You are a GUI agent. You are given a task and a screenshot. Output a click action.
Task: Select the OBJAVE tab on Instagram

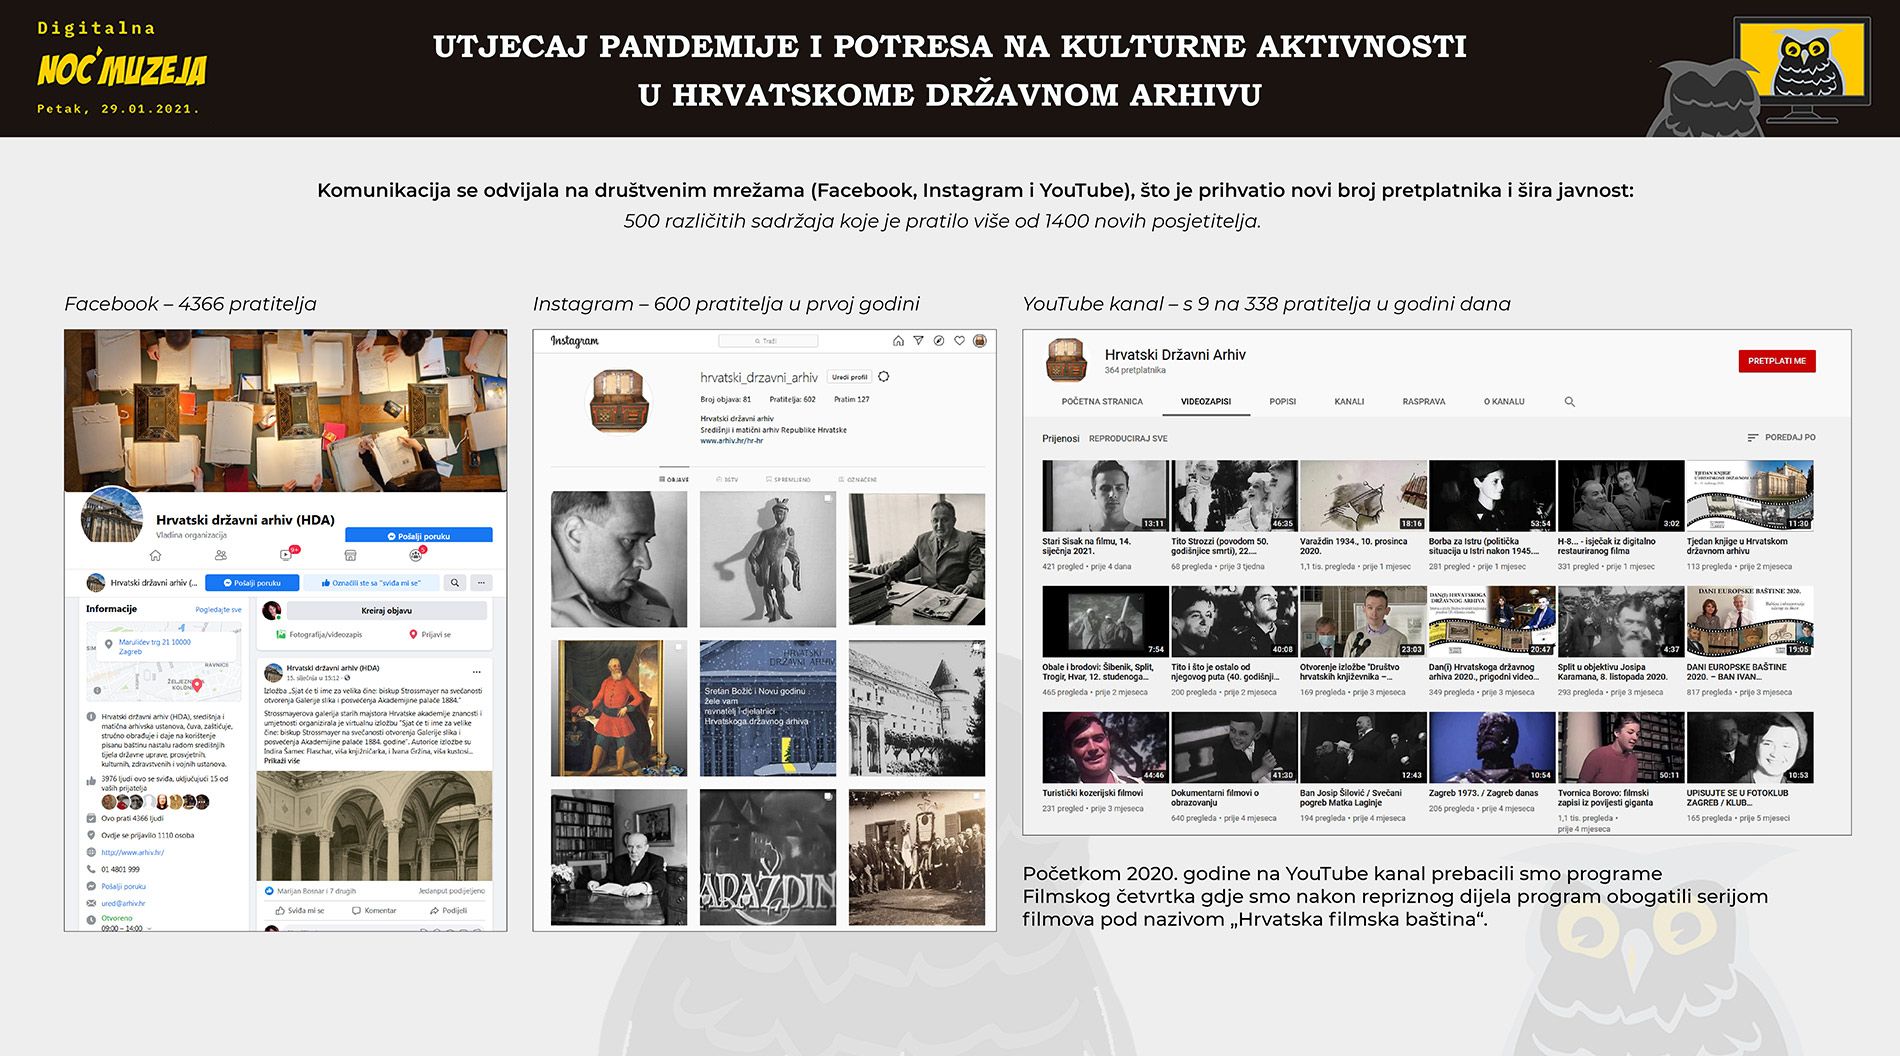tap(674, 479)
